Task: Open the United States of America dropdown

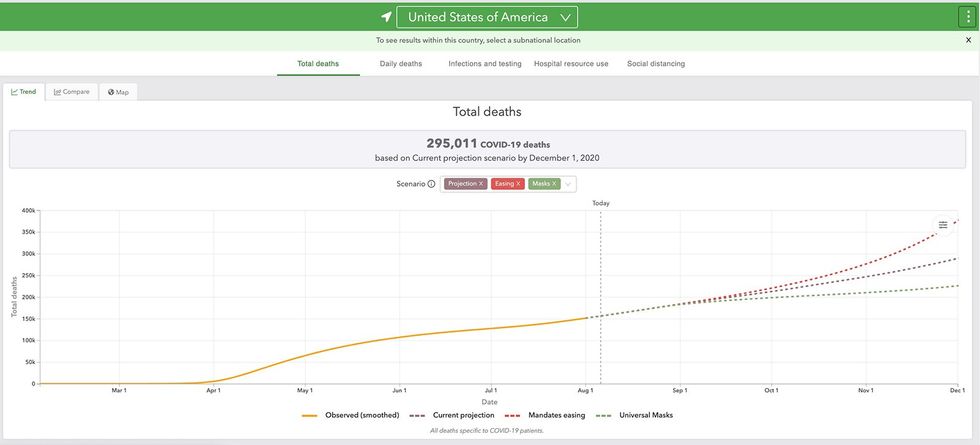Action: coord(487,17)
